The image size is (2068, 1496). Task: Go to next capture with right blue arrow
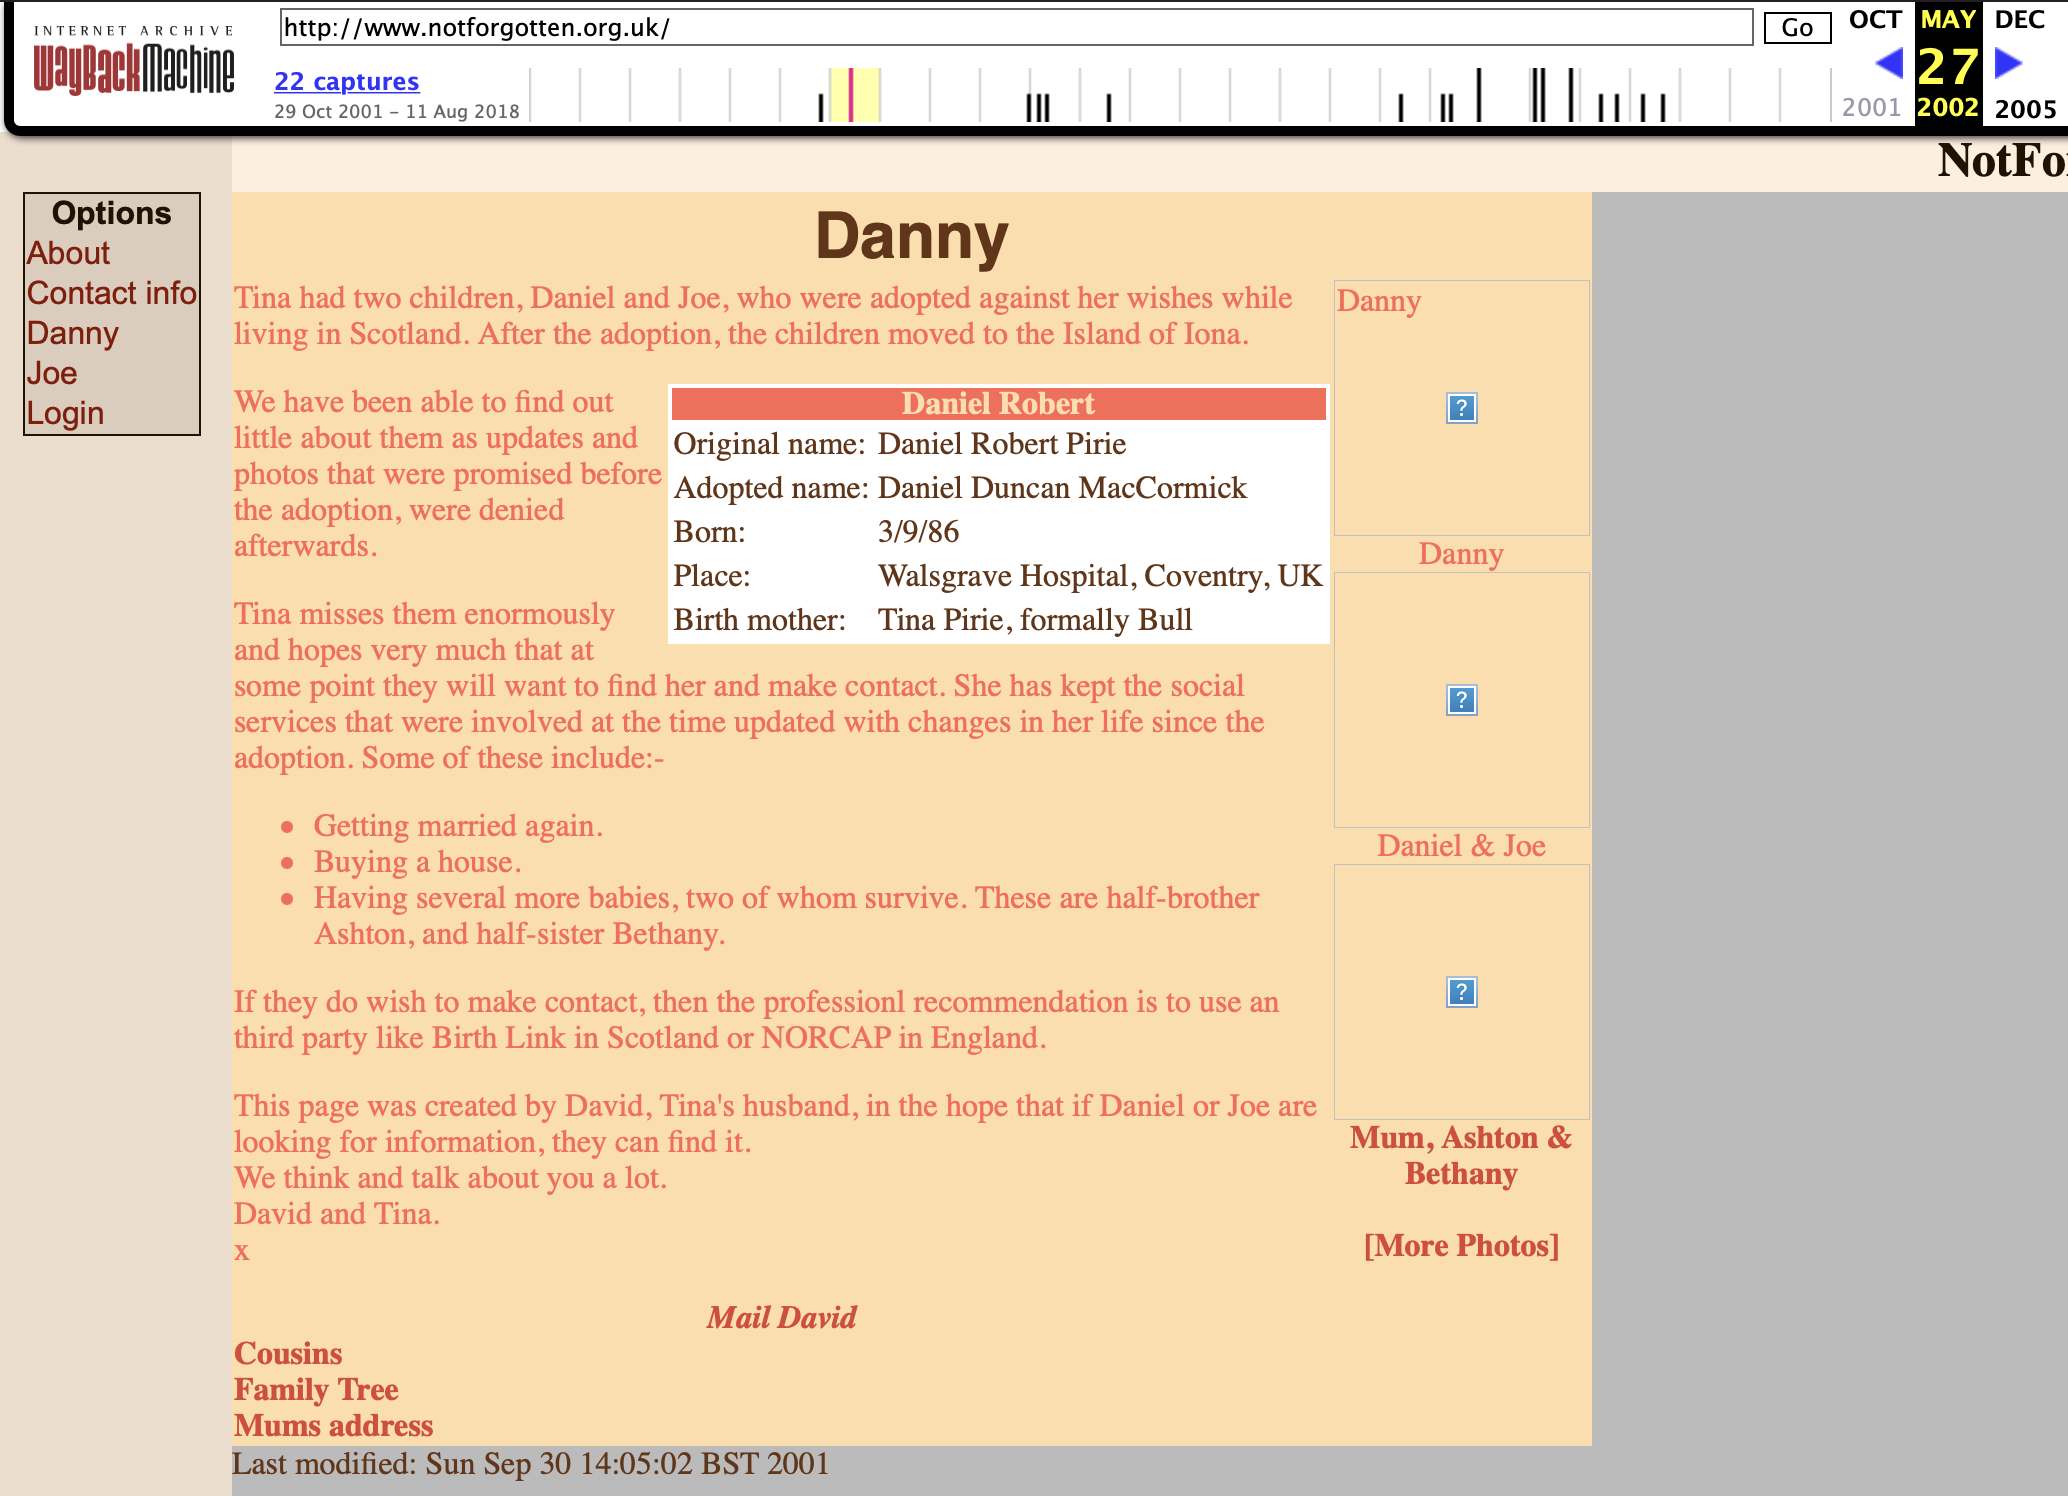pos(2008,64)
